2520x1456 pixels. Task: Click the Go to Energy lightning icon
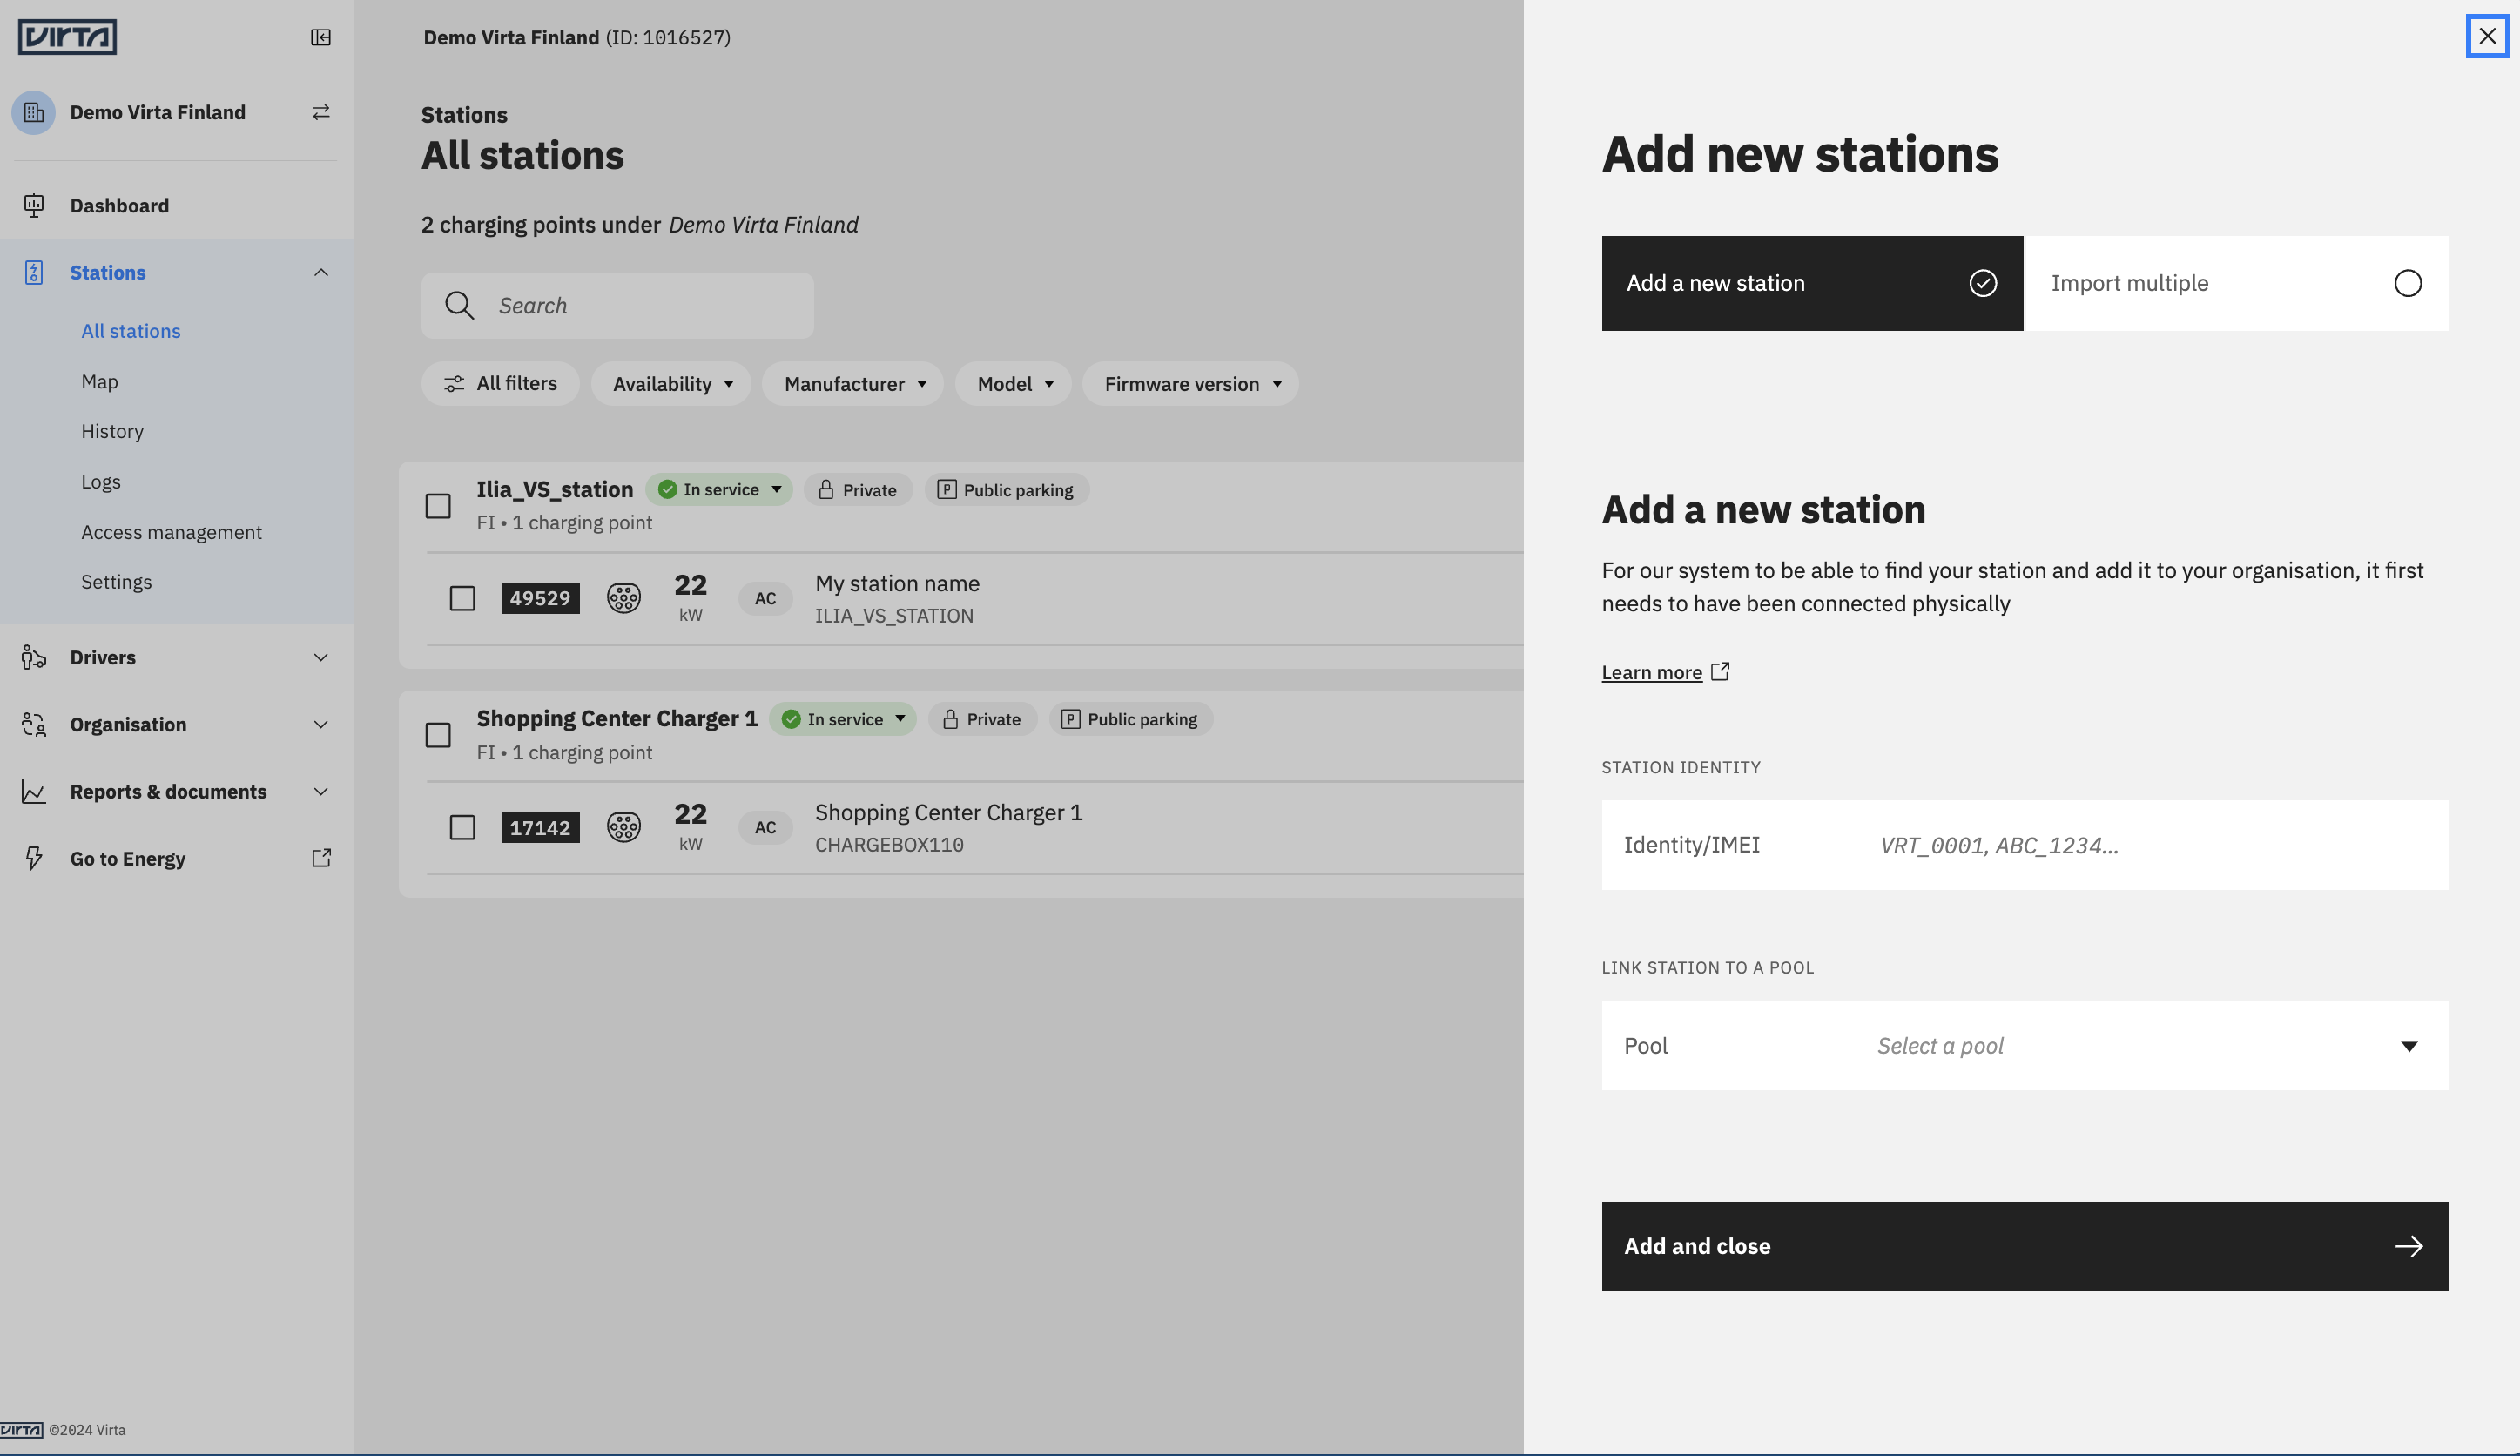(x=34, y=858)
